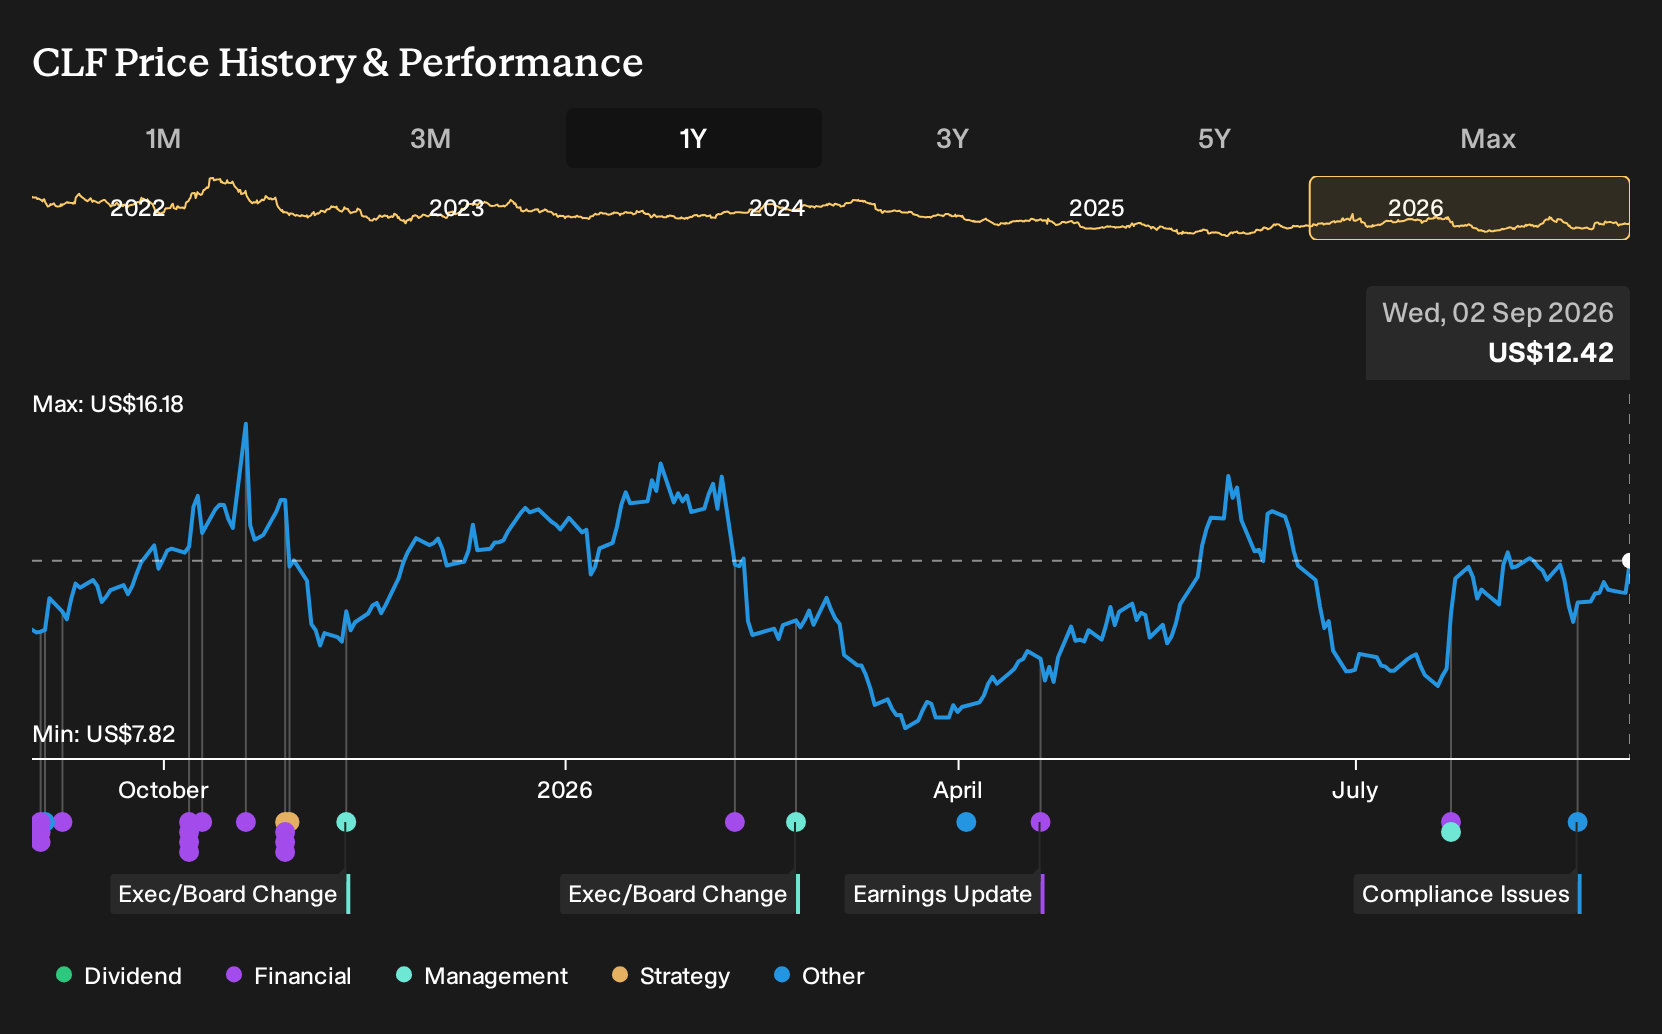Image resolution: width=1662 pixels, height=1034 pixels.
Task: Click the CLF Price History & Performance heading
Action: 338,62
